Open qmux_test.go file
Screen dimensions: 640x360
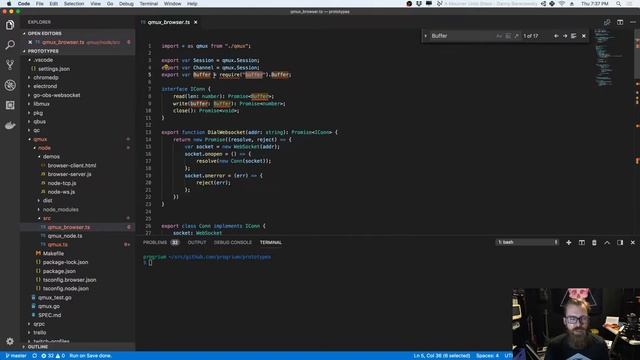[x=55, y=298]
